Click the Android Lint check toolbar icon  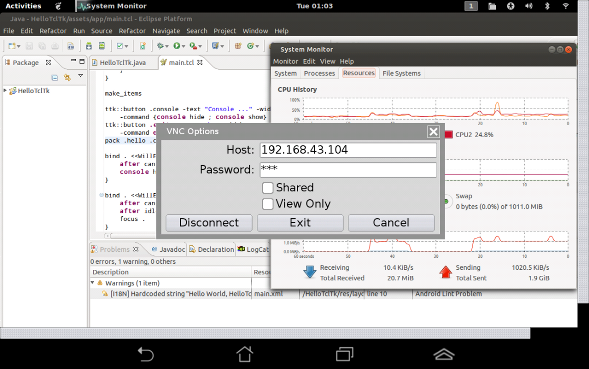[120, 46]
